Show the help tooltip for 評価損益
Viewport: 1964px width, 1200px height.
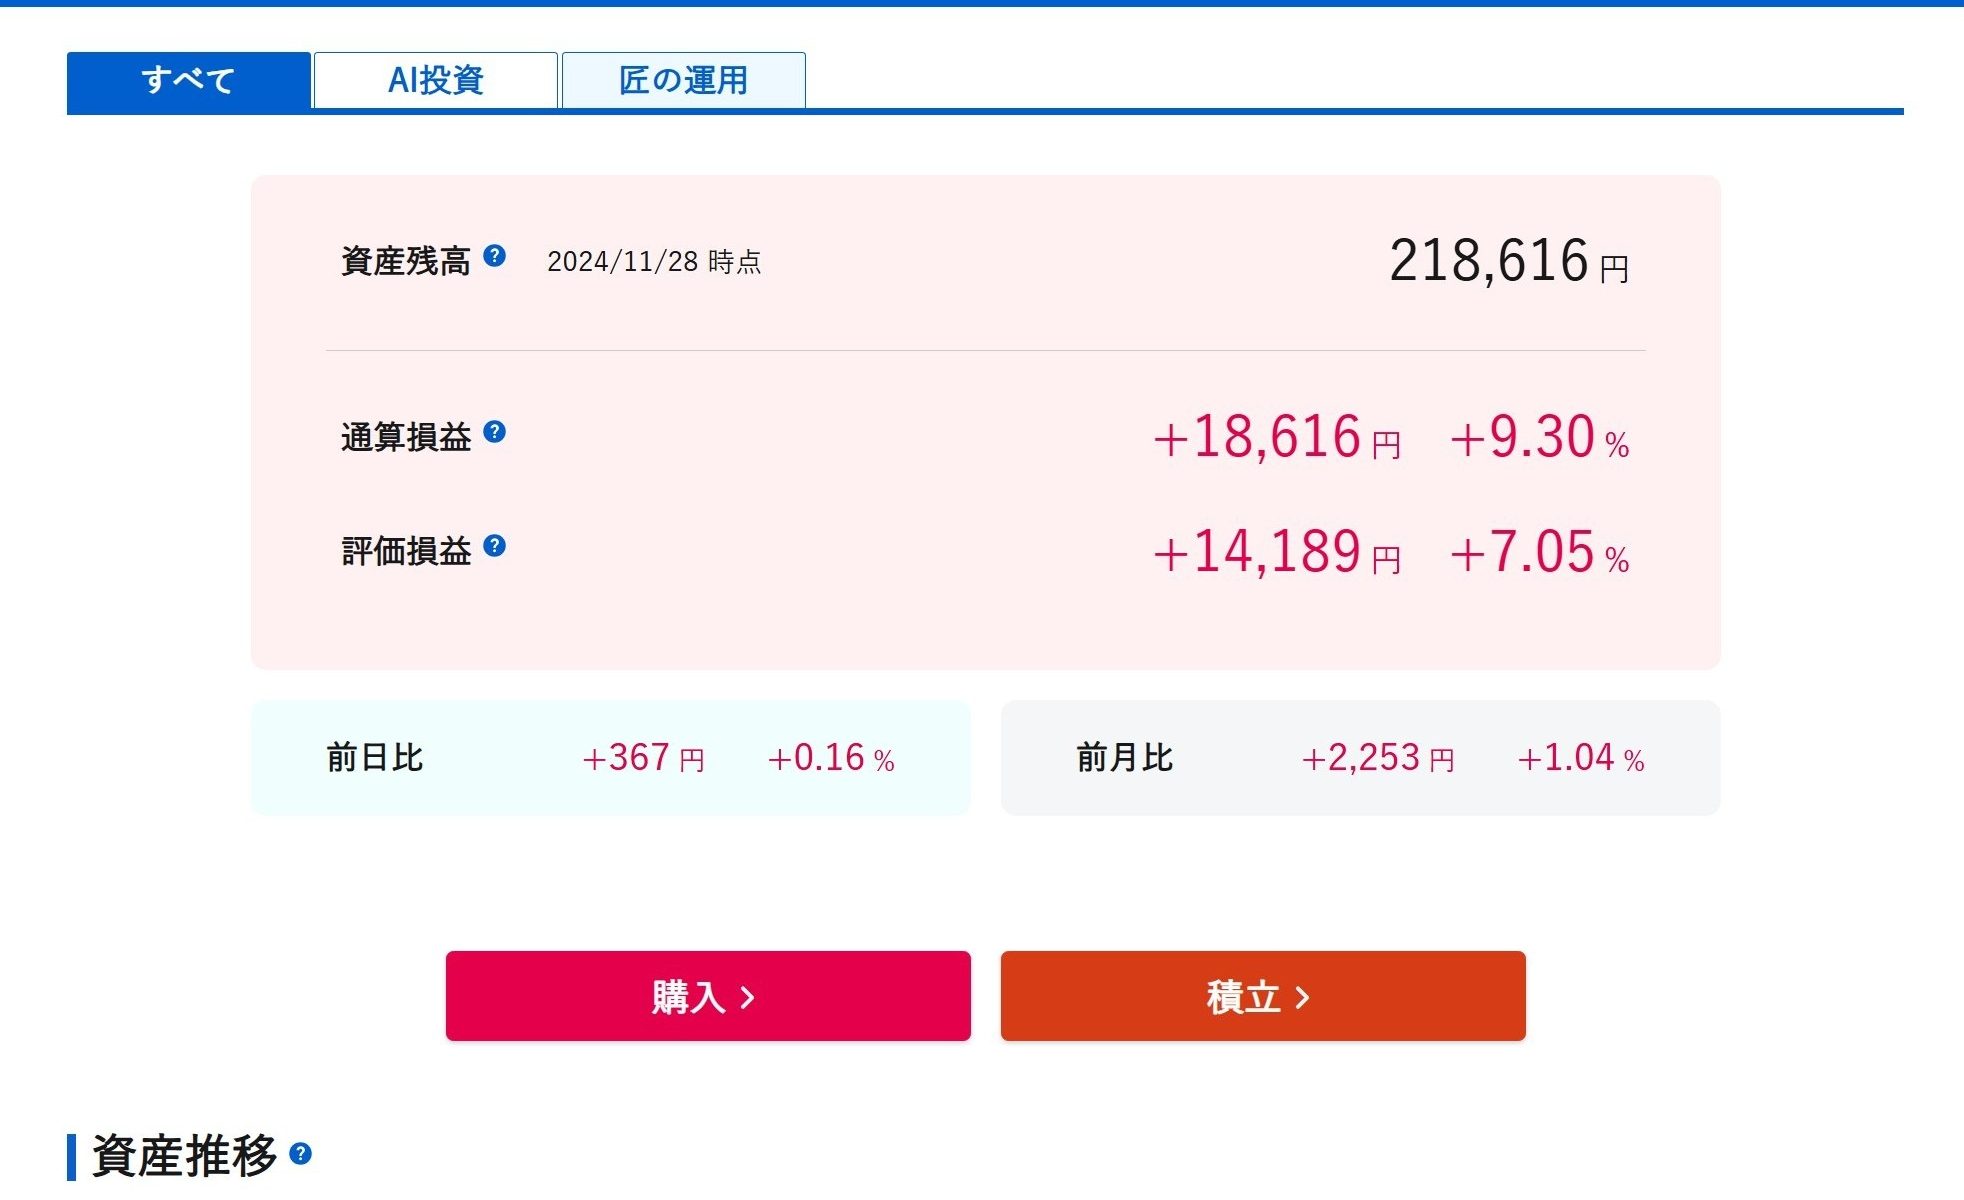494,546
